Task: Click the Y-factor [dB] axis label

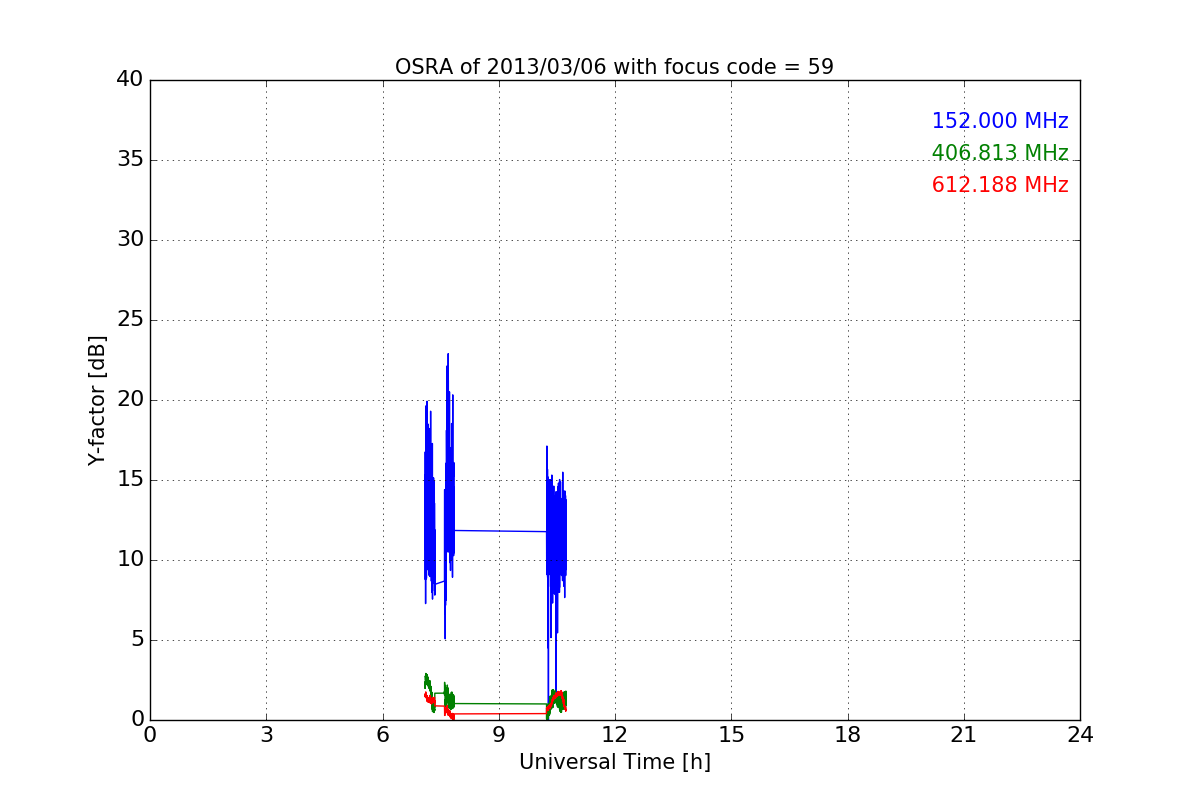Action: 97,400
